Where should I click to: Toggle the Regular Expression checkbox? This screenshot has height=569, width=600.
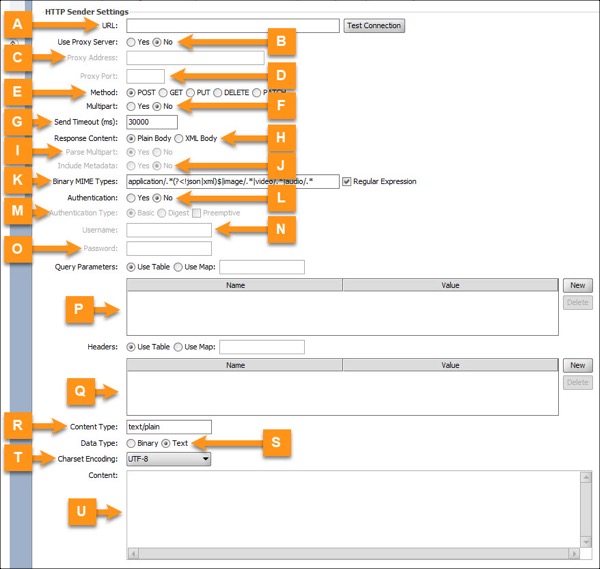tap(347, 182)
